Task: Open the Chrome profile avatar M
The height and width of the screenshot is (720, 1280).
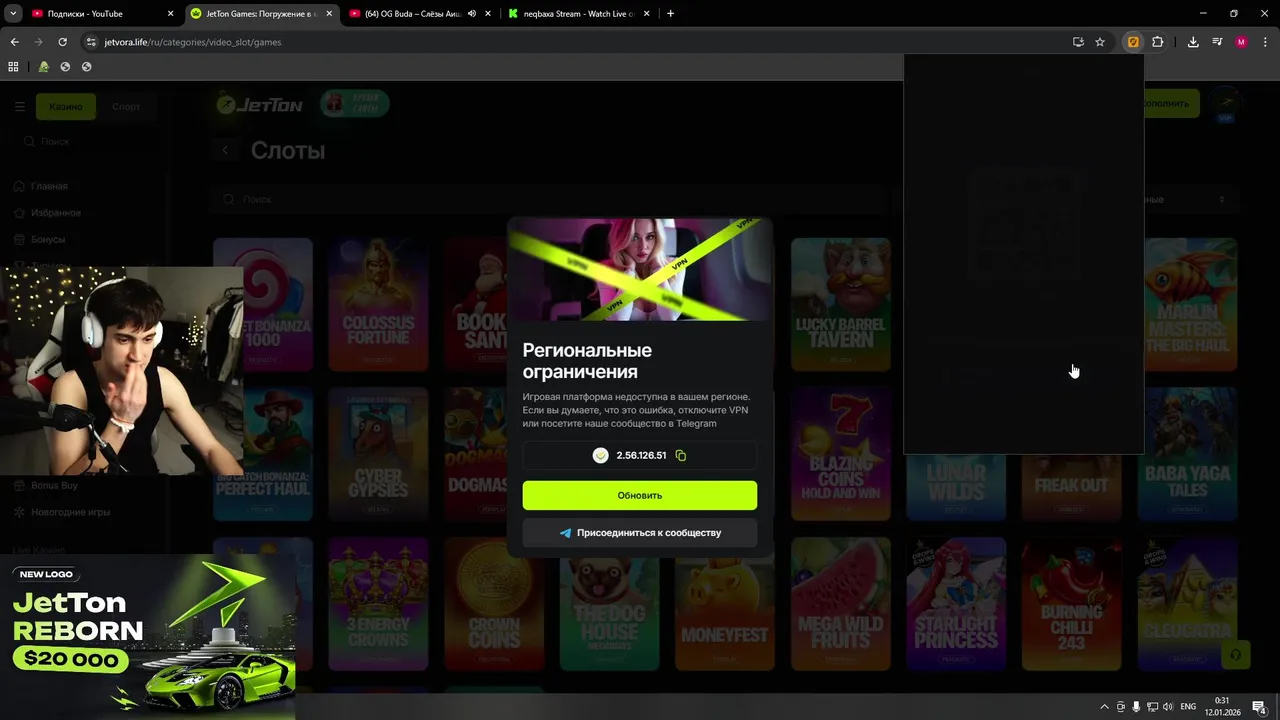Action: point(1241,42)
